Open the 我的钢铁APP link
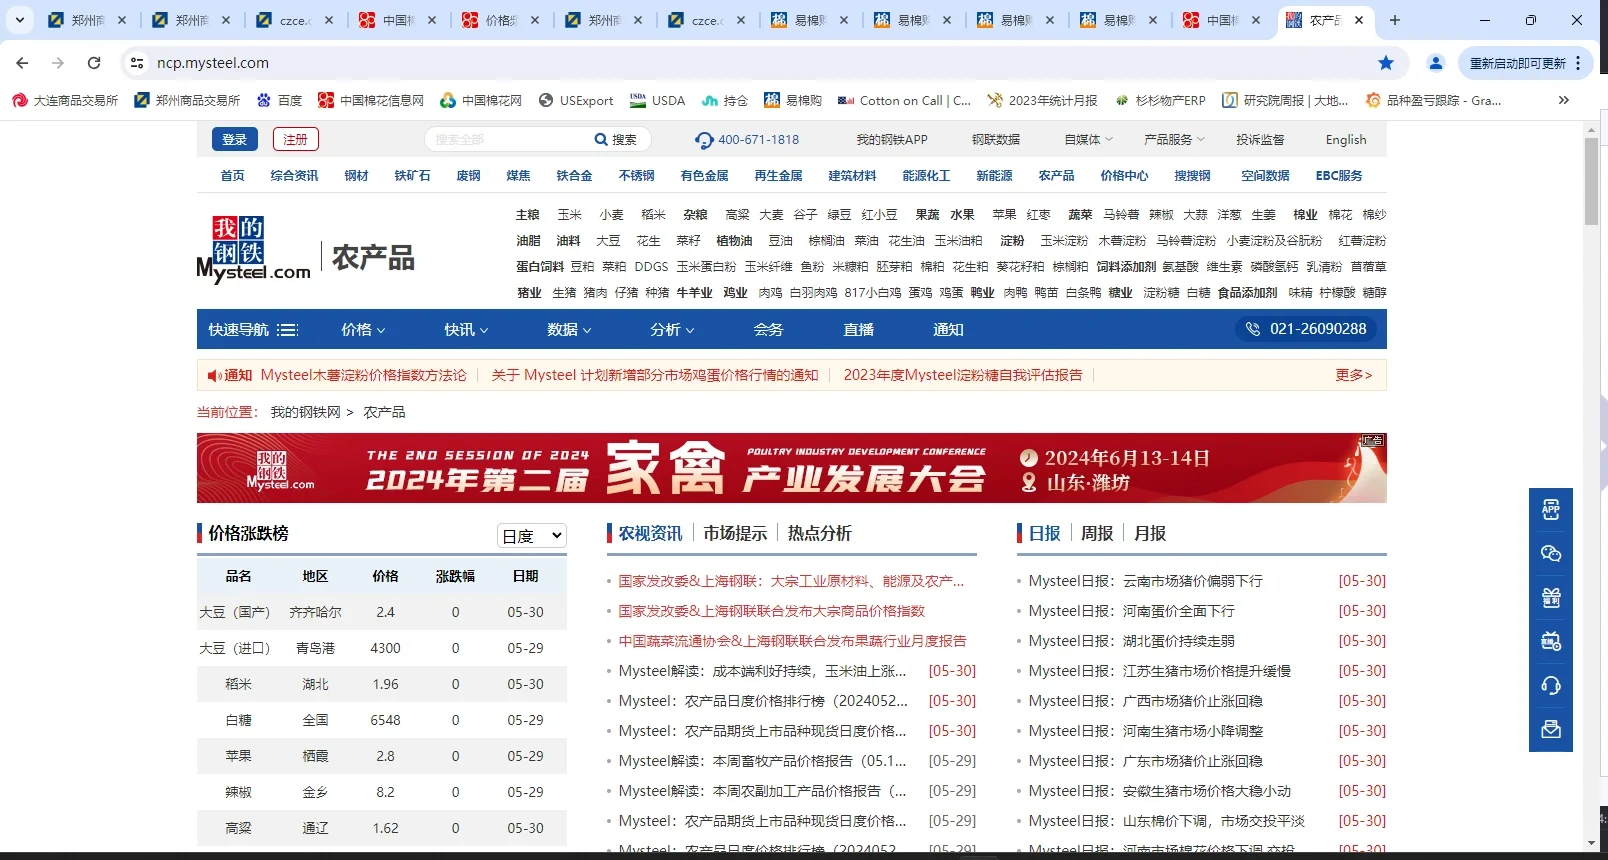Viewport: 1608px width, 860px height. (x=892, y=140)
